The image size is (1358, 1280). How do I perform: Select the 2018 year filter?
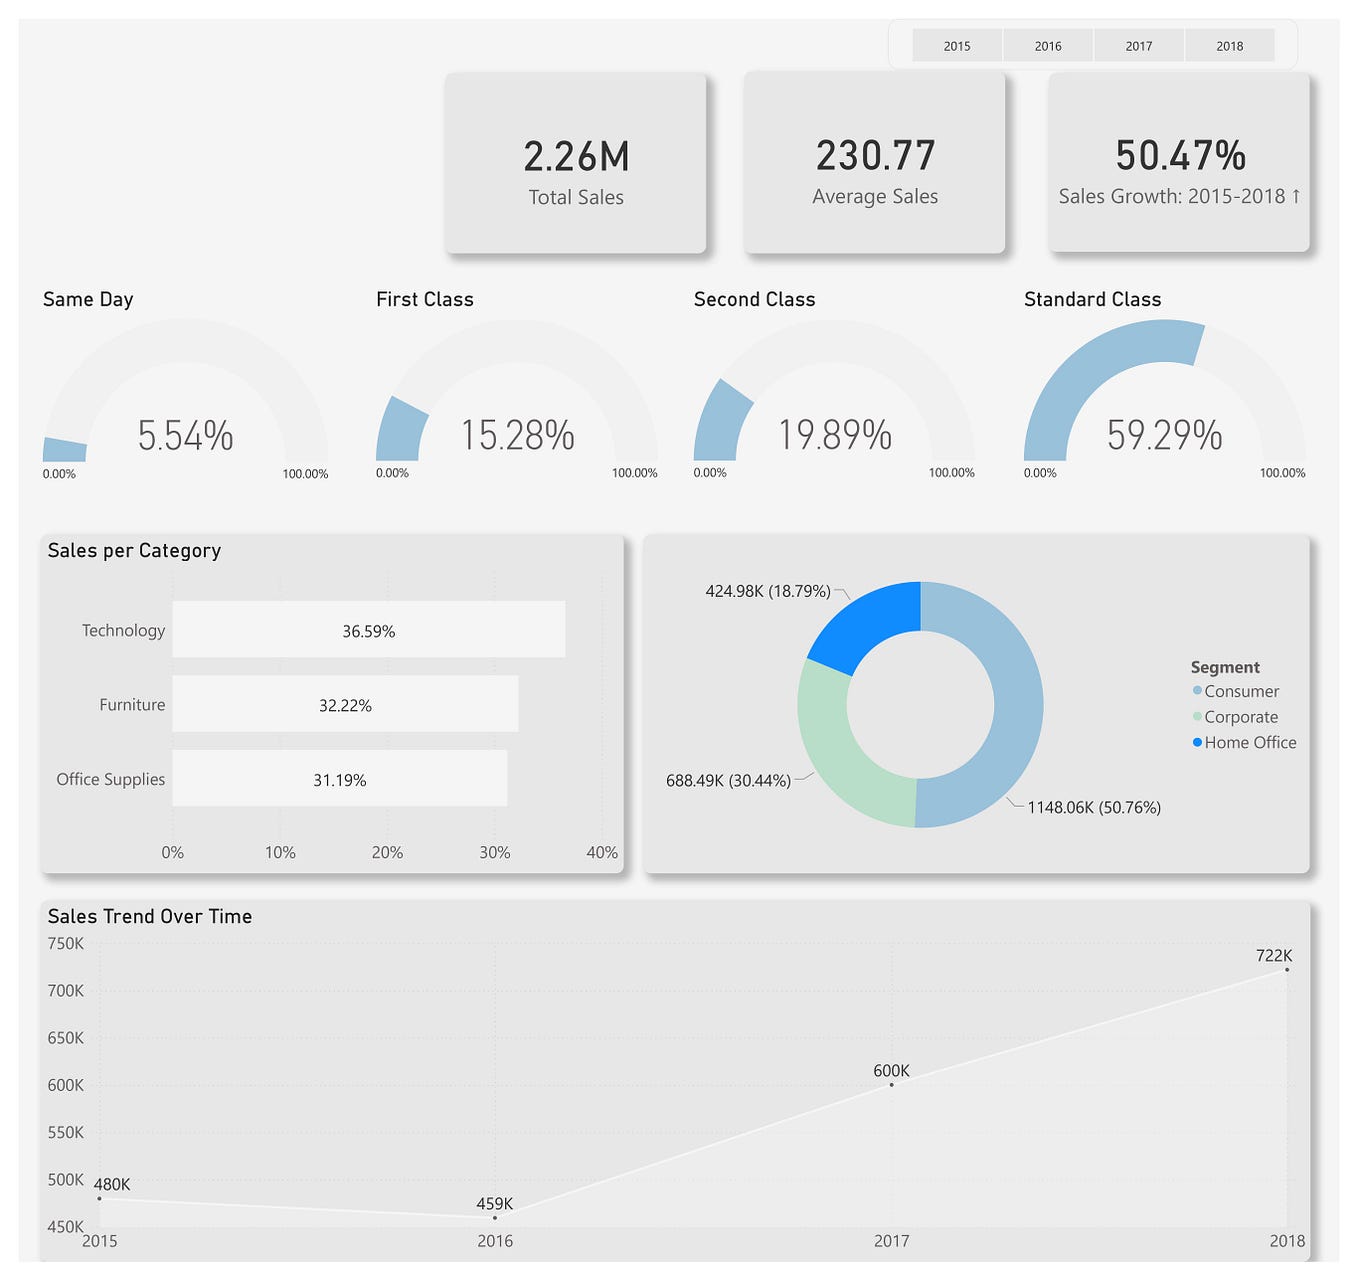[1229, 45]
